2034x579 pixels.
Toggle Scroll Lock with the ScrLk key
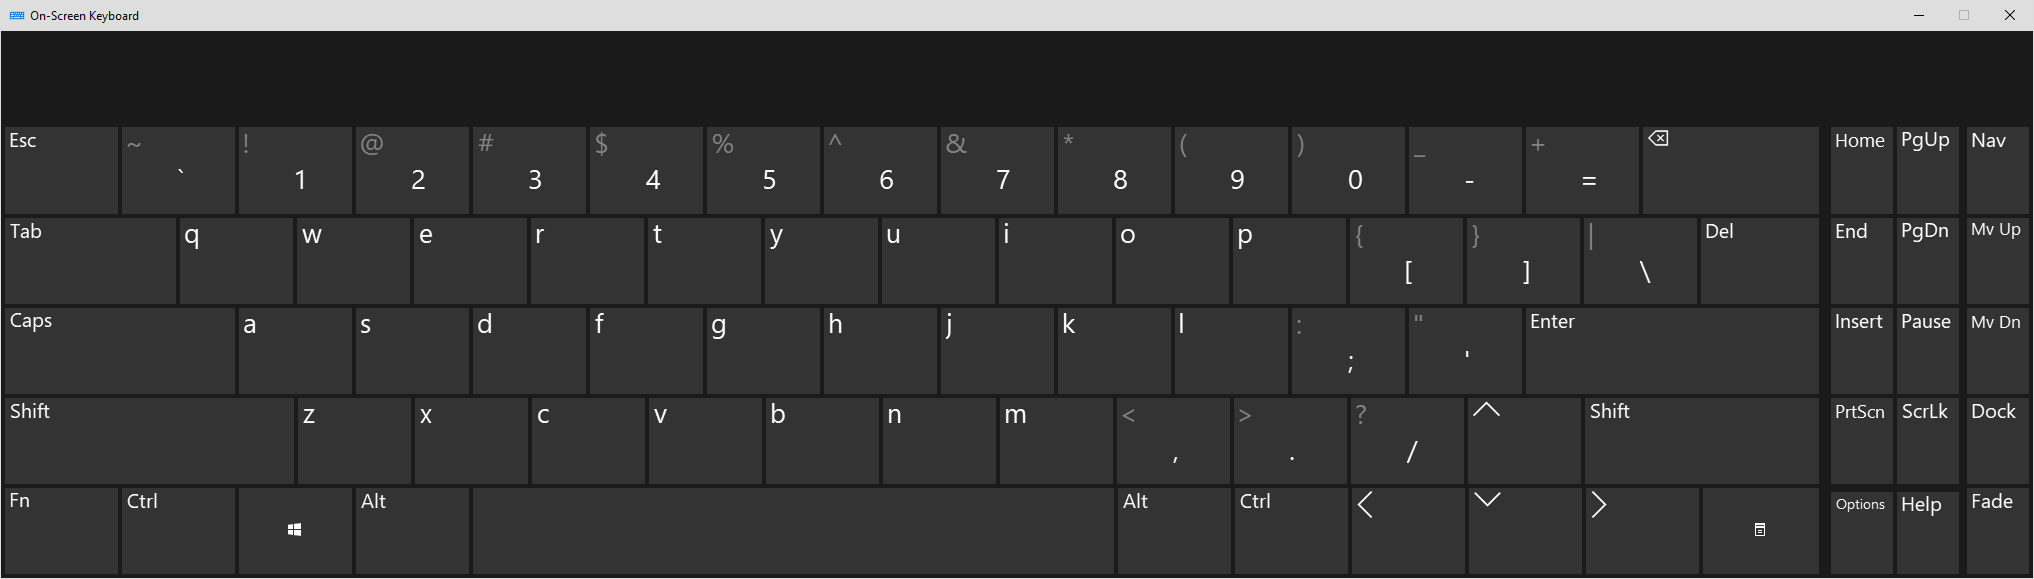point(1925,440)
